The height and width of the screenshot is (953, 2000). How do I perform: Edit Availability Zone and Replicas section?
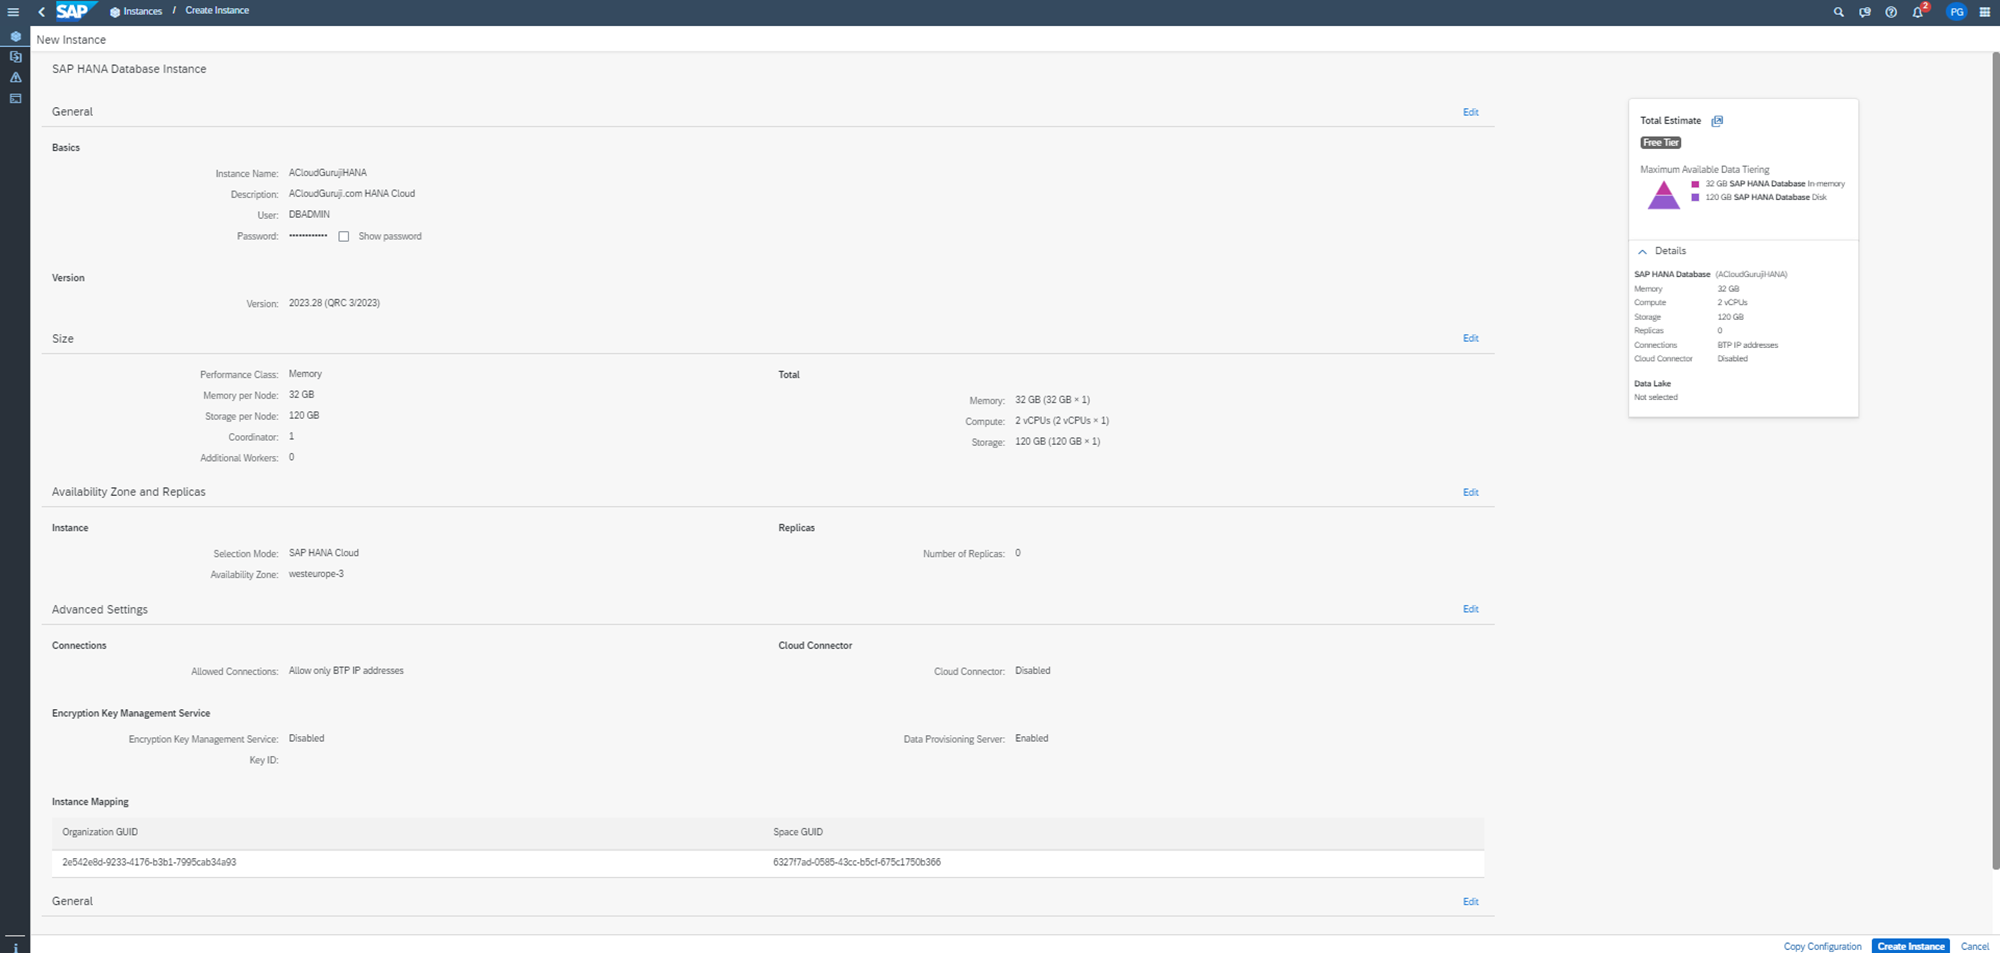coord(1470,493)
